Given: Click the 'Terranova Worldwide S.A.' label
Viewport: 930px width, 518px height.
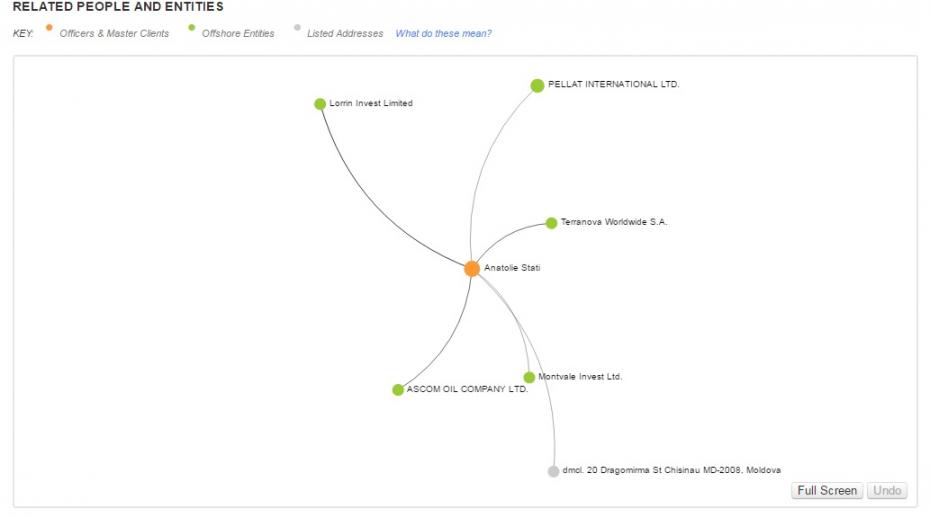Looking at the screenshot, I should (x=614, y=222).
